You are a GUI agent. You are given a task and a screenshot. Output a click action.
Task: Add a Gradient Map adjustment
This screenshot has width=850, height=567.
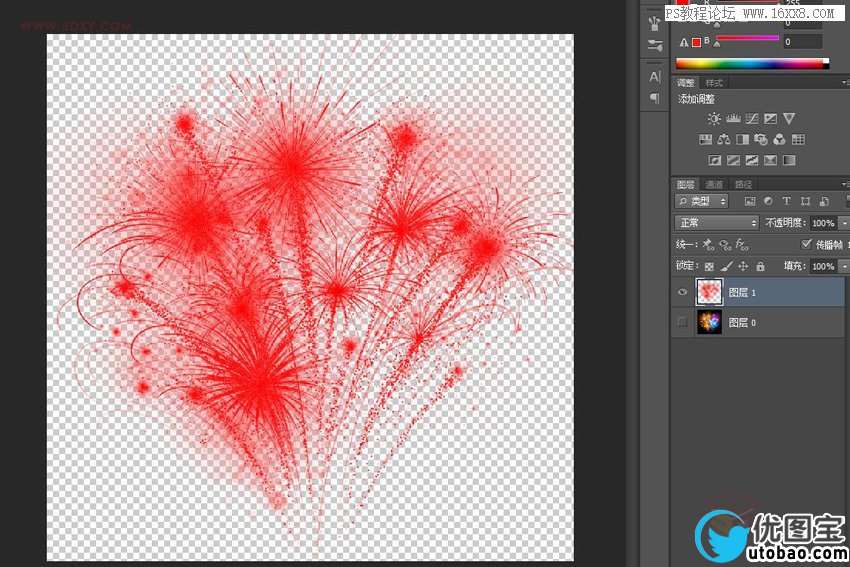(x=789, y=160)
